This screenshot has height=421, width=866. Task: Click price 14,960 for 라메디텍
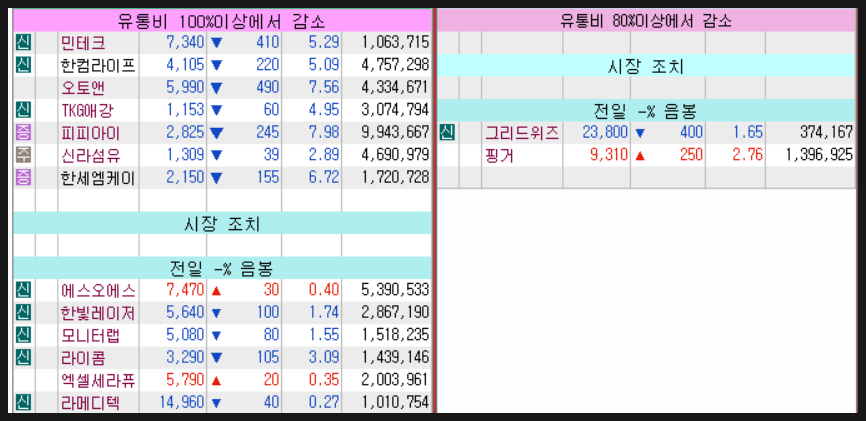[182, 402]
